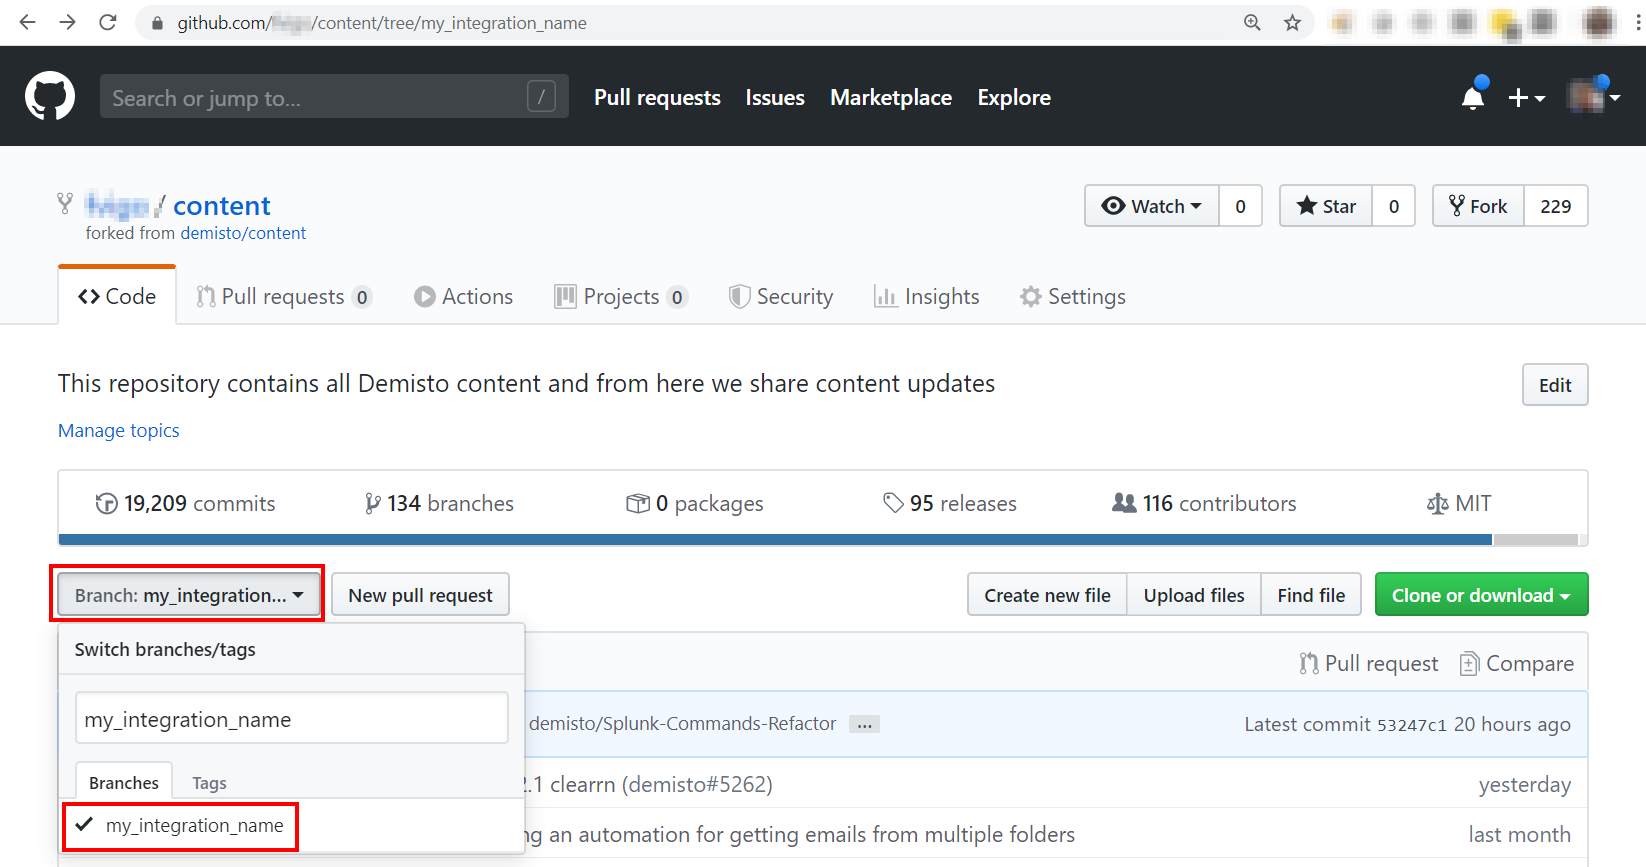
Task: Open the Watch dropdown
Action: pyautogui.click(x=1151, y=206)
